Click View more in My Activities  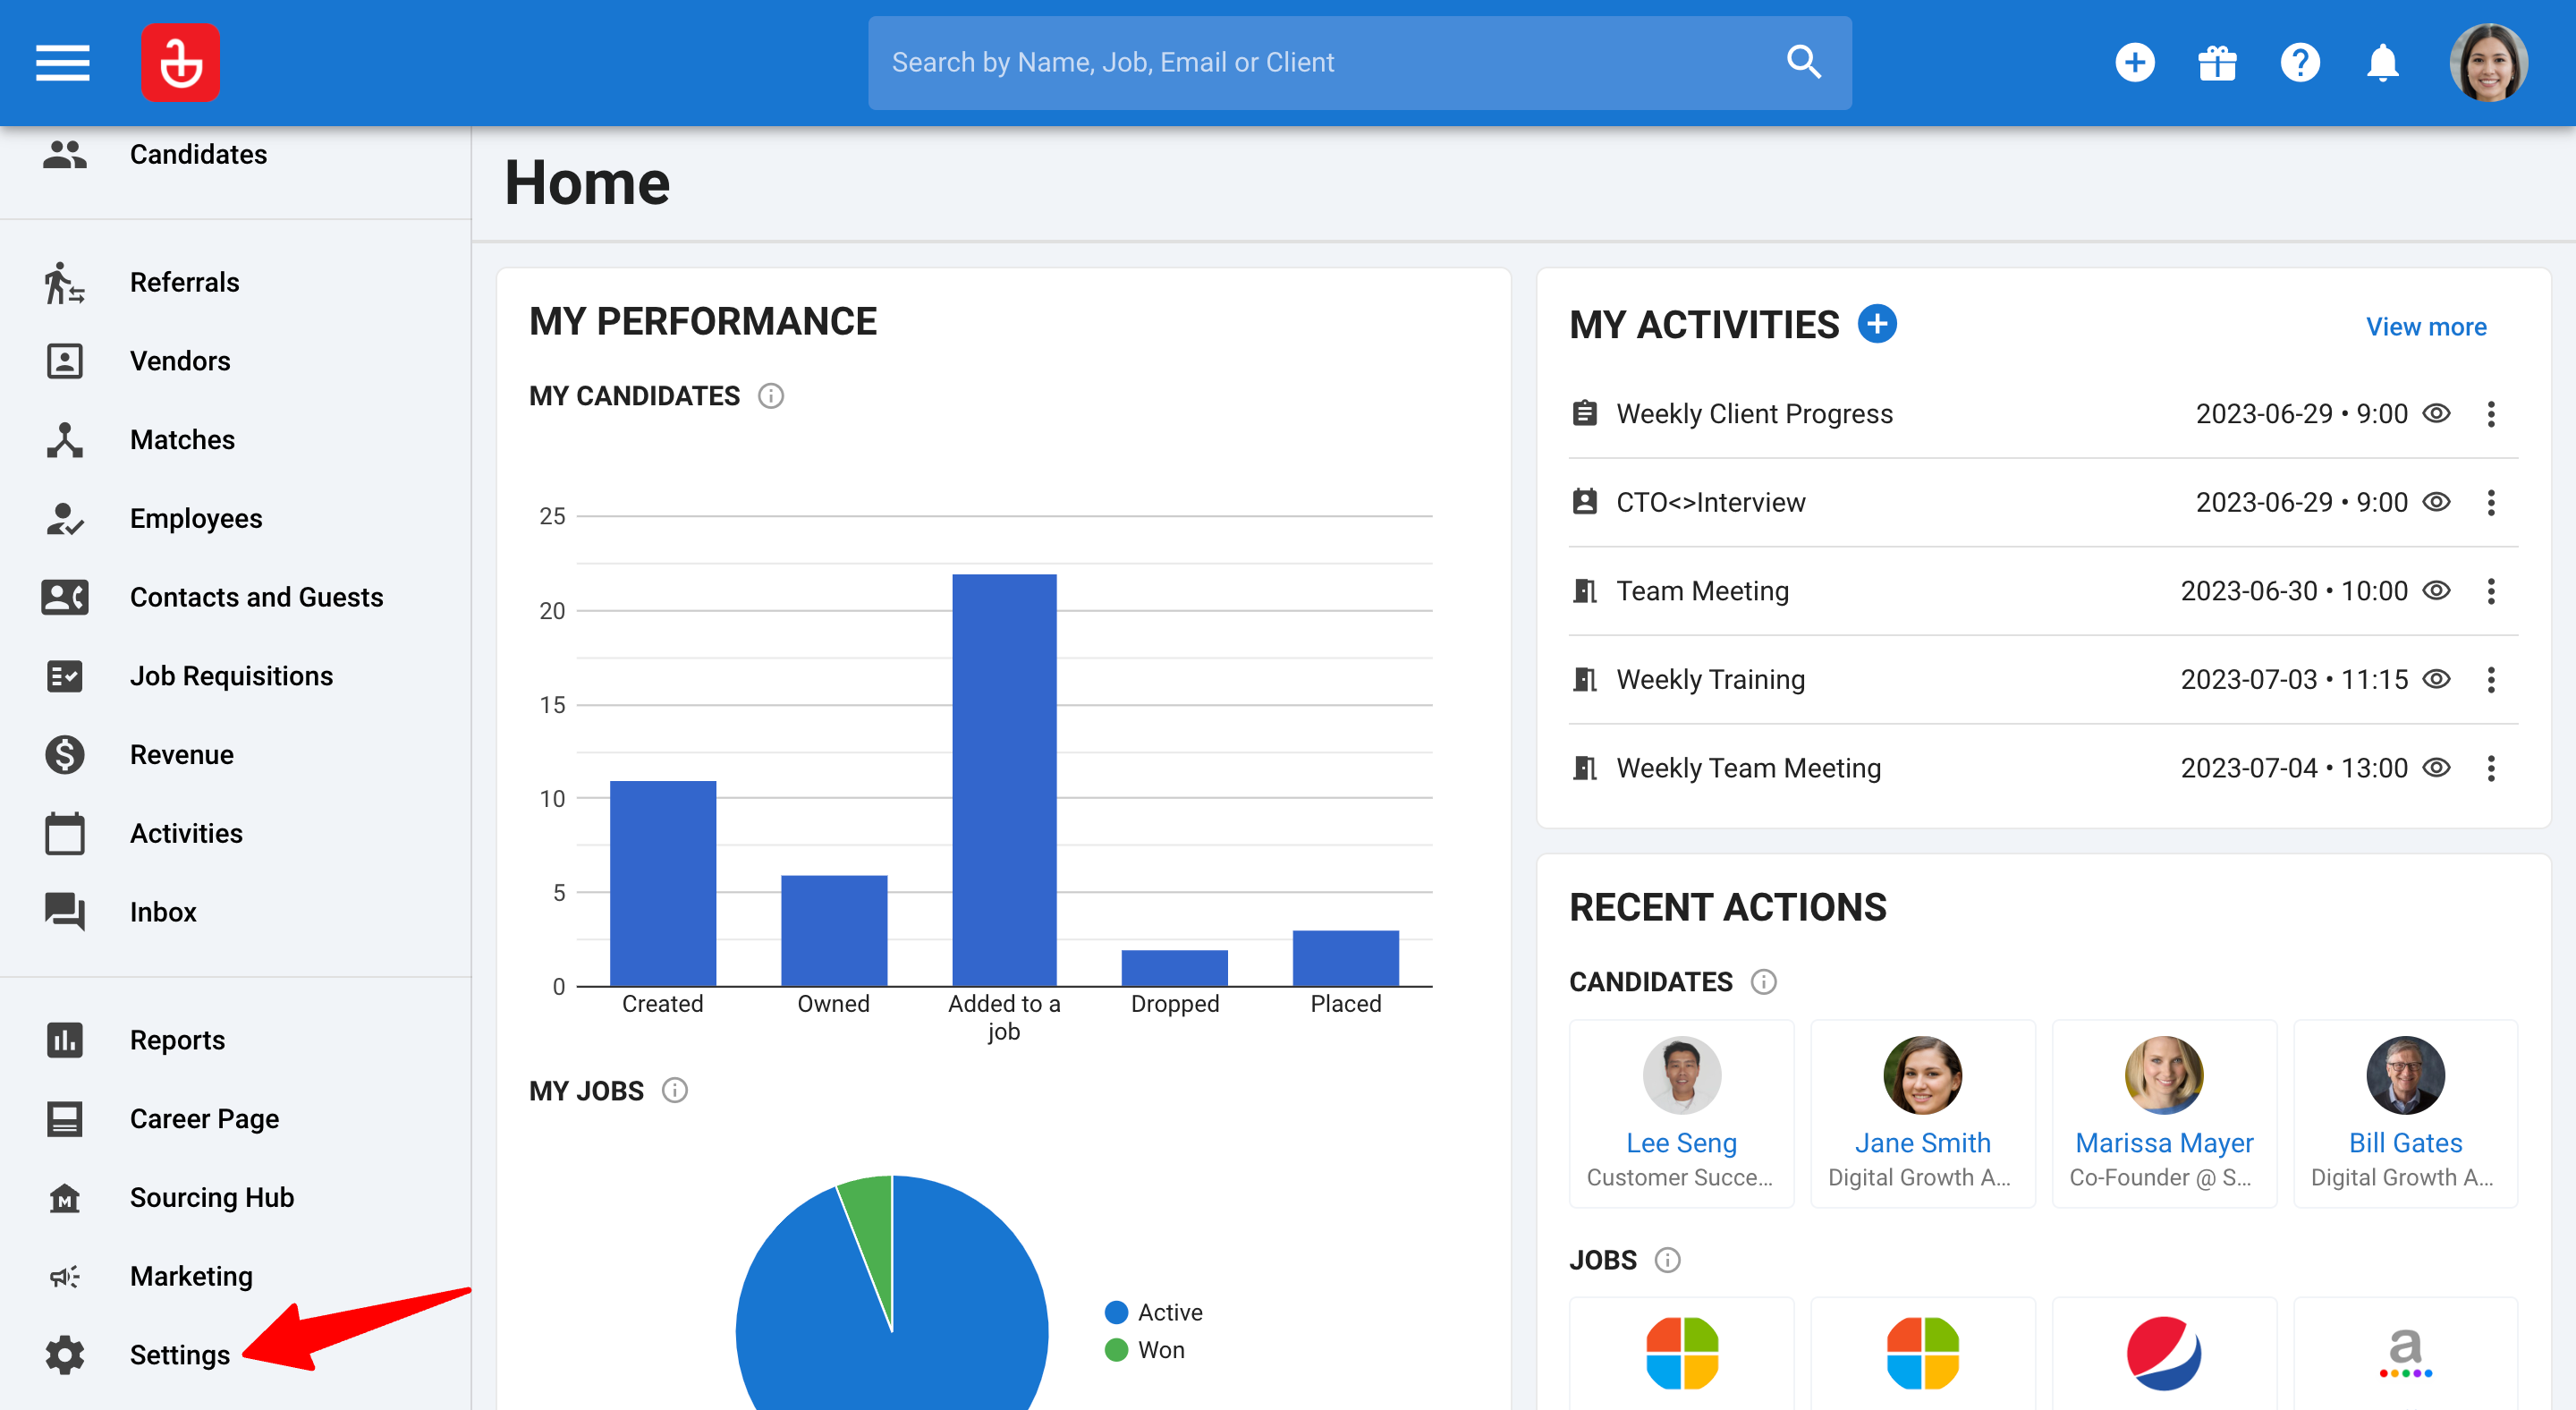coord(2426,327)
